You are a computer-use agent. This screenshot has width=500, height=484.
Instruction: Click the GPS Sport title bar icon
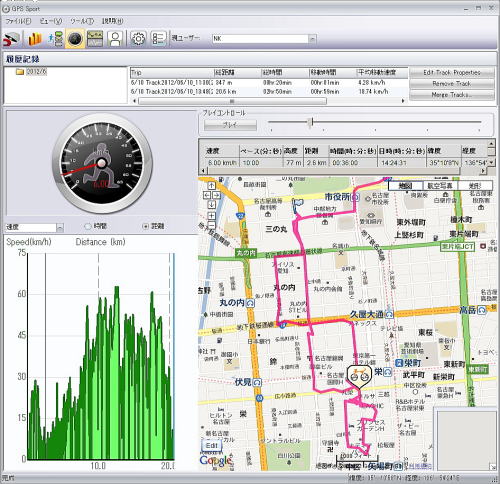[6, 9]
